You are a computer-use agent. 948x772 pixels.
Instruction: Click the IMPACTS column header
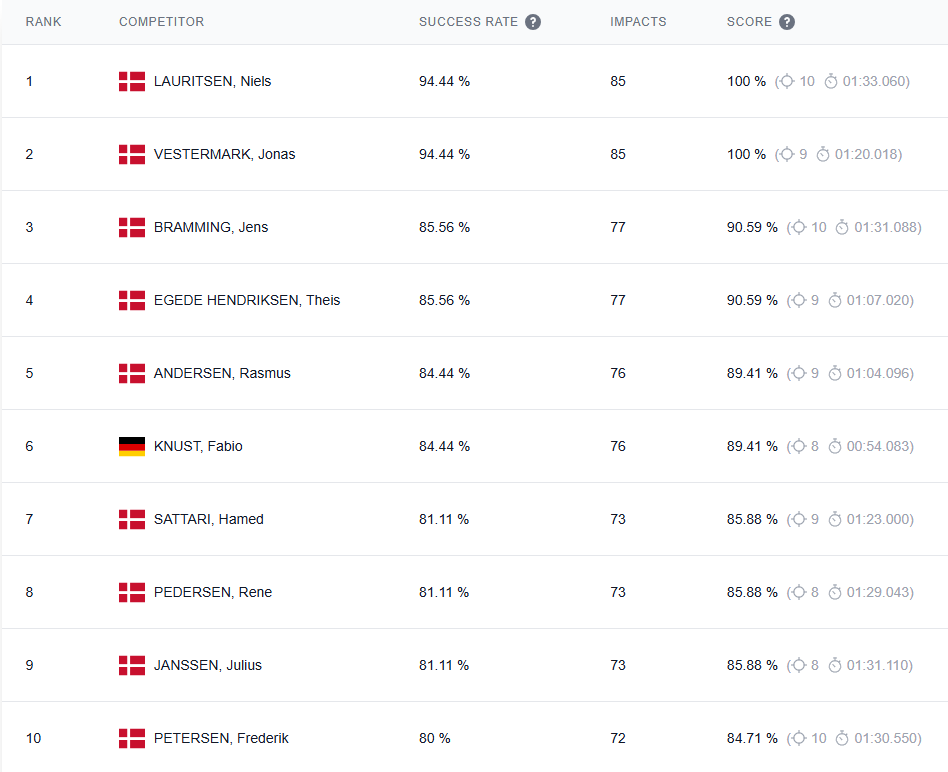coord(638,22)
